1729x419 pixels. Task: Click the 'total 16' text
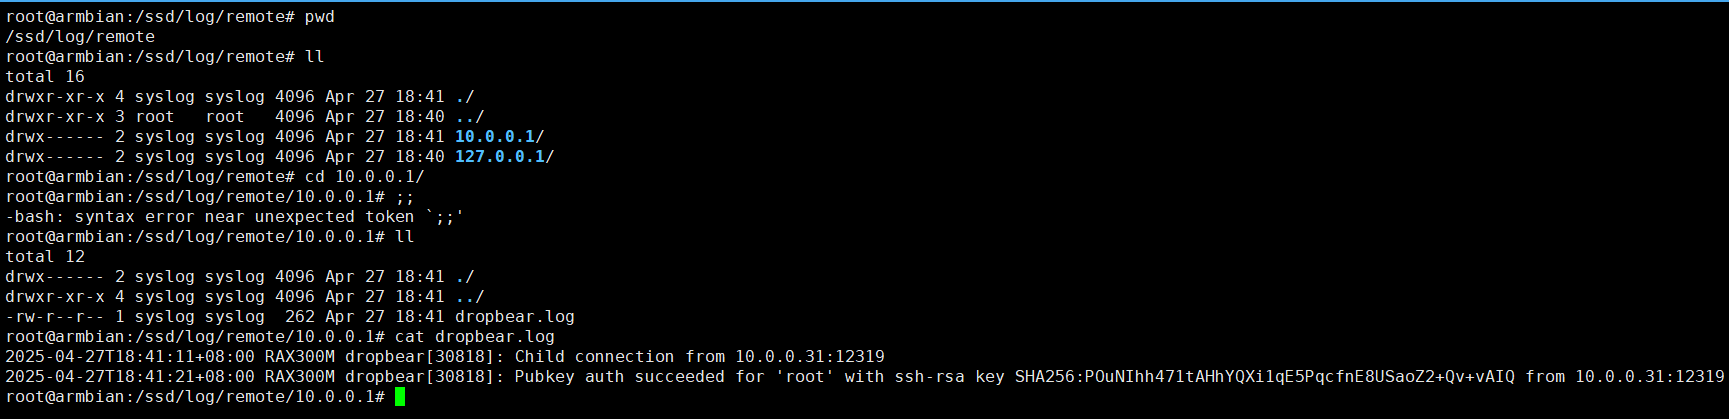[x=45, y=77]
